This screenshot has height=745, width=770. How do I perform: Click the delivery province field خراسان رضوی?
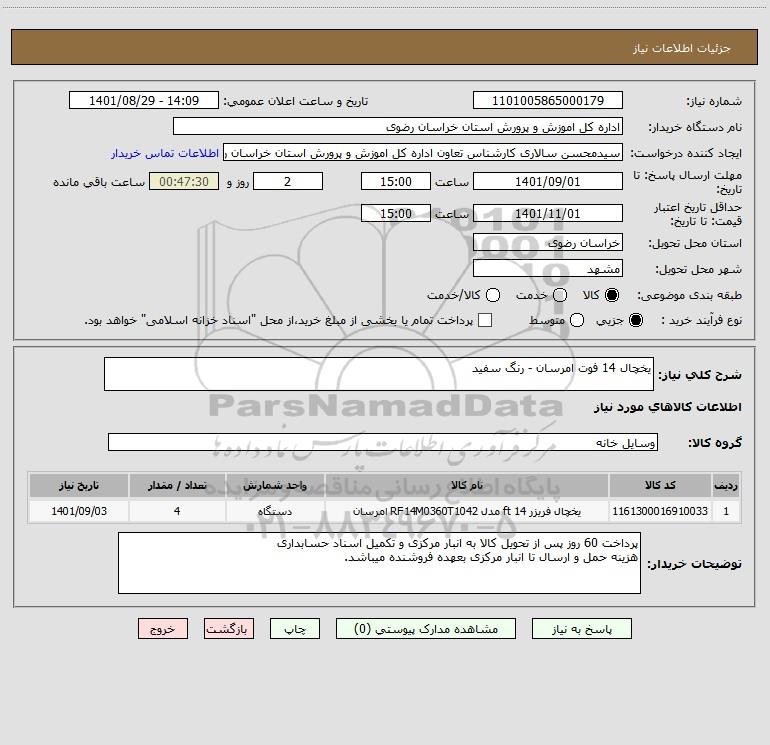[548, 243]
